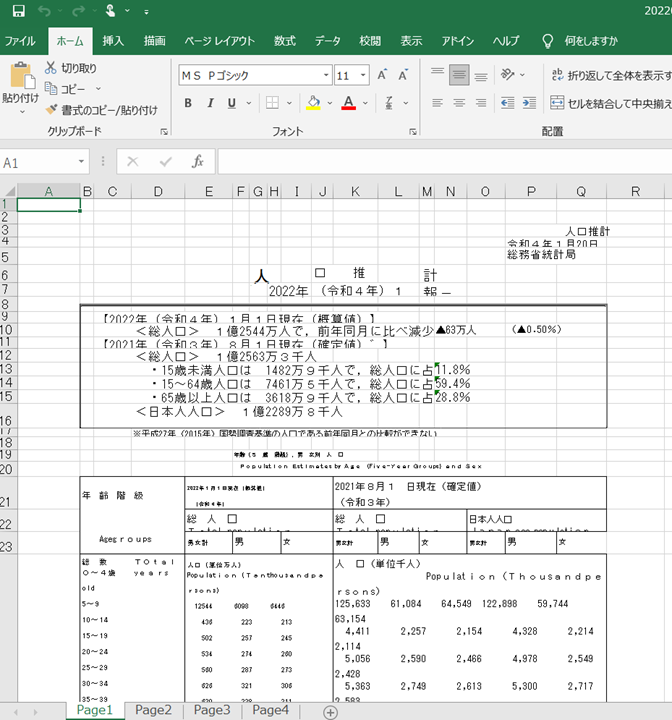Click the Name Box showing A1

pos(44,162)
